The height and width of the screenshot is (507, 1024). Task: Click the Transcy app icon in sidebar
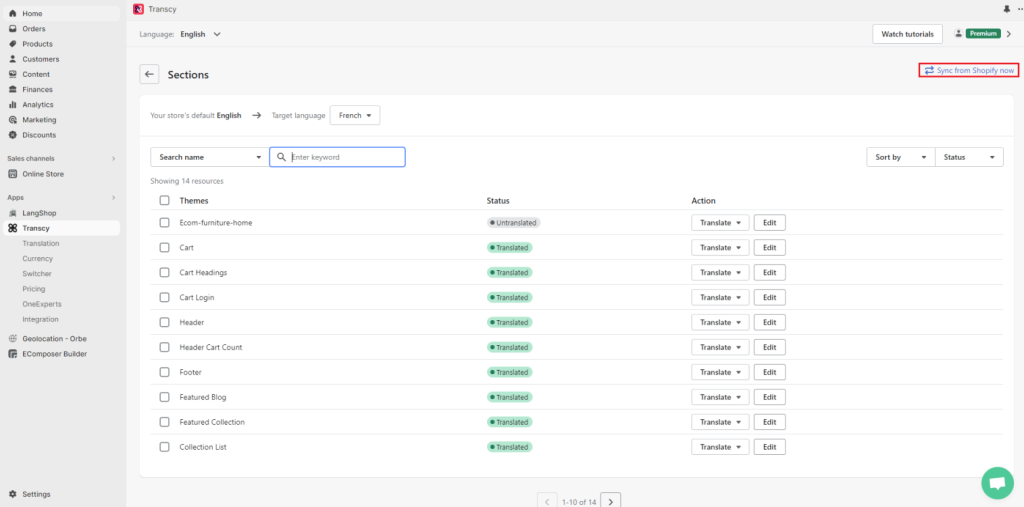point(12,228)
